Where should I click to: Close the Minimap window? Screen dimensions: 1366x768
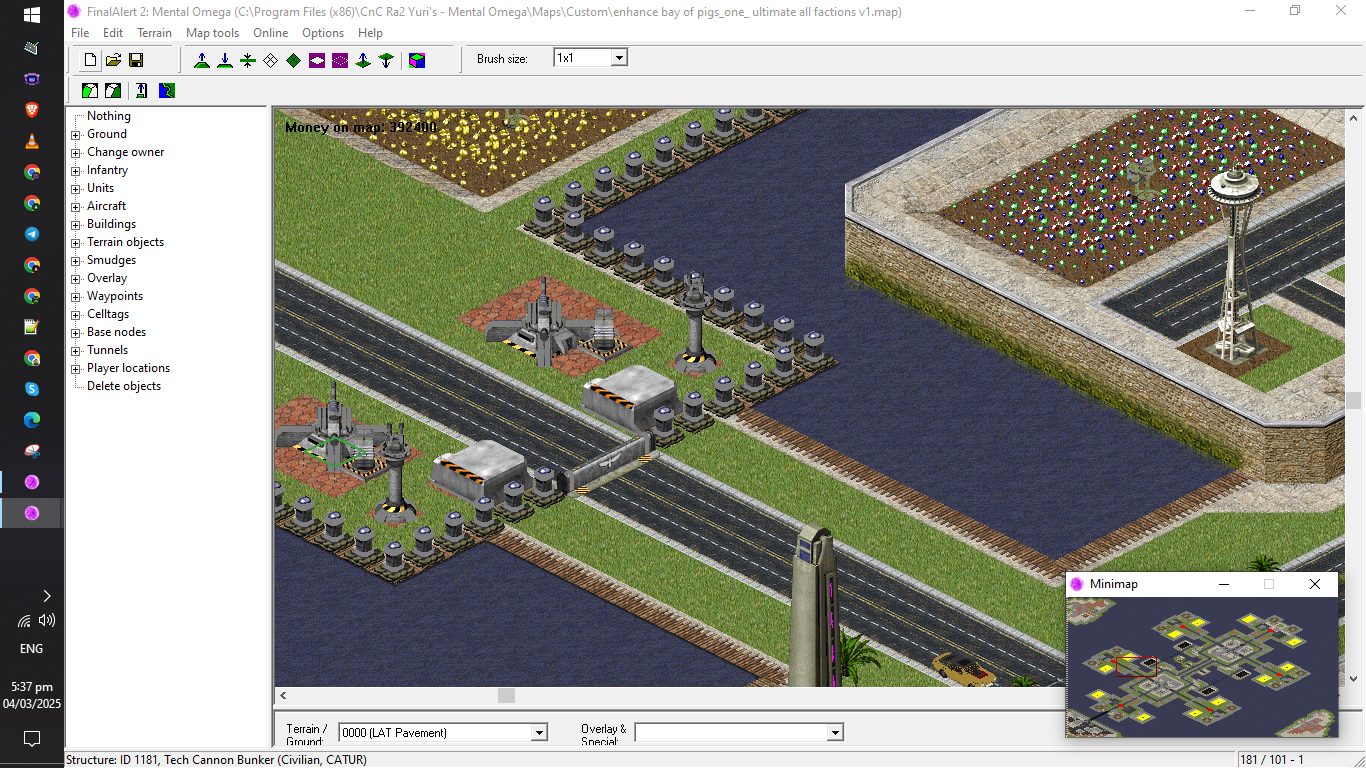click(1315, 584)
